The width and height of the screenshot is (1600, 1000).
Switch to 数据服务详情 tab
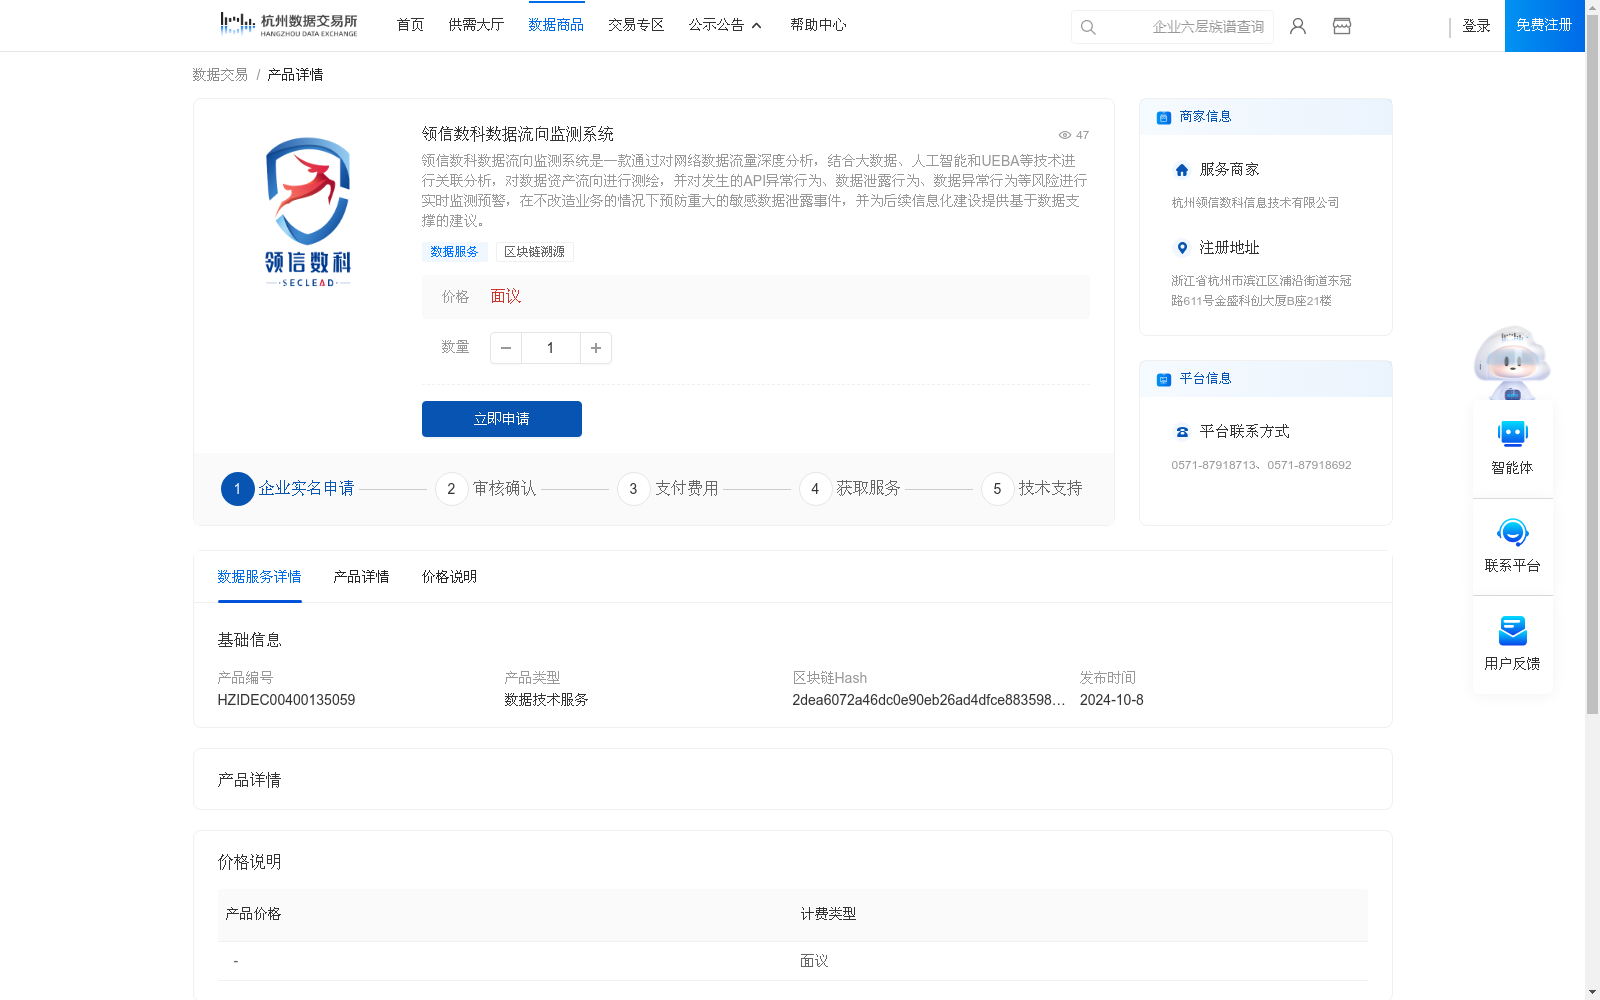pyautogui.click(x=259, y=577)
